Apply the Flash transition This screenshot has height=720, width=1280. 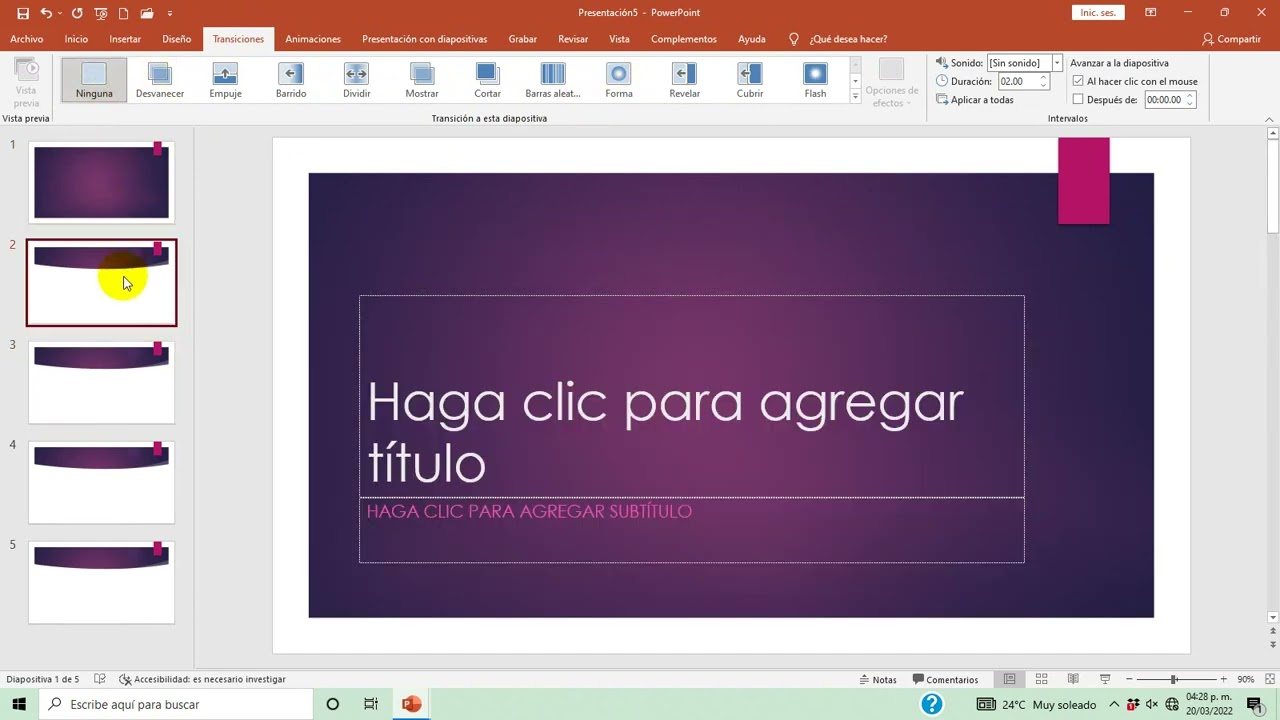coord(815,80)
